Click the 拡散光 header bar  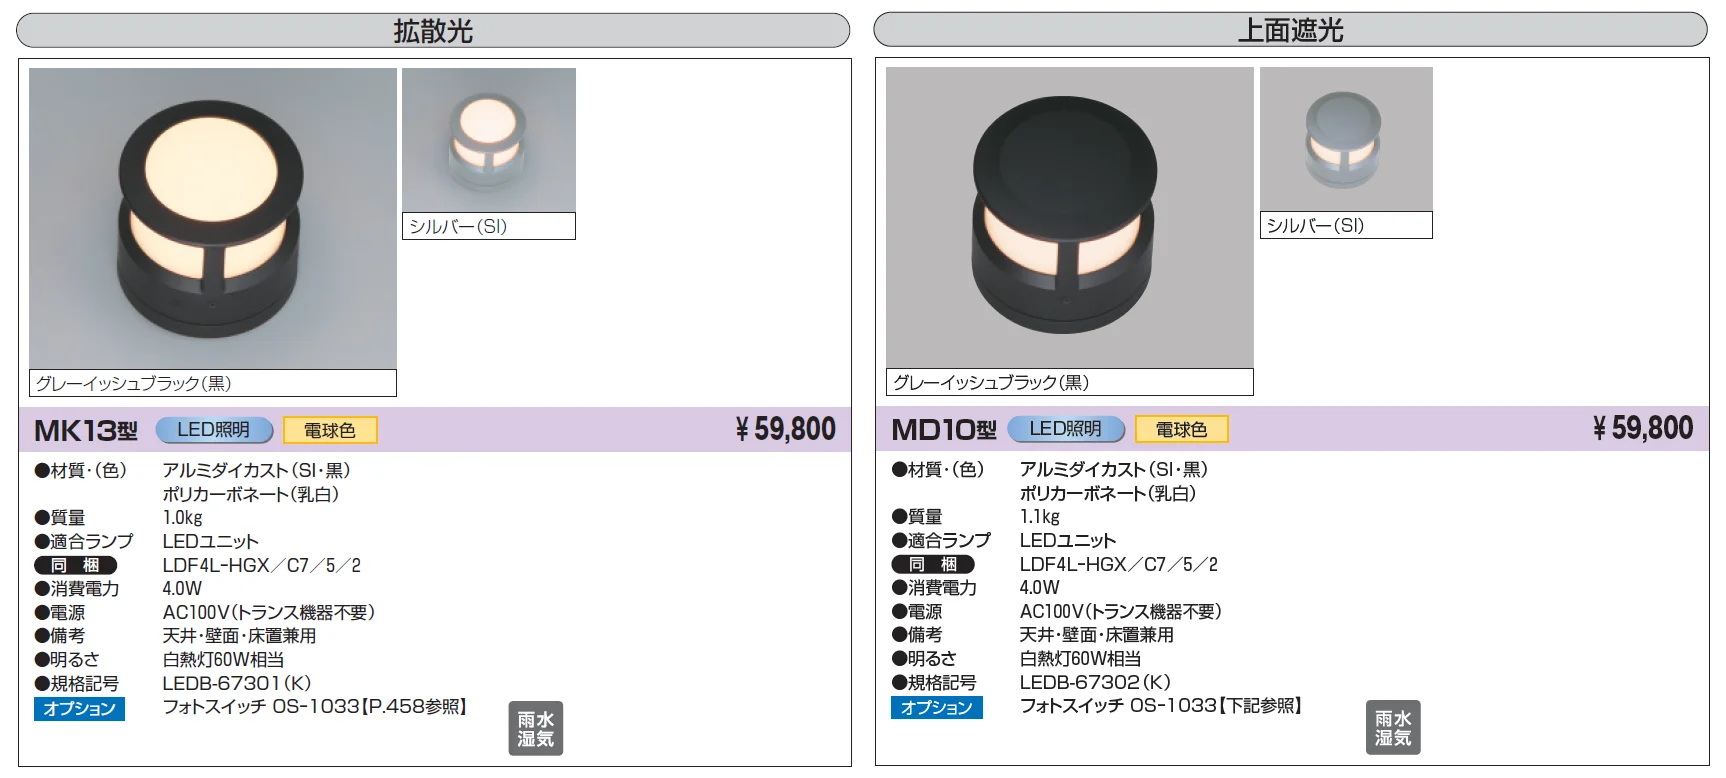click(x=433, y=30)
